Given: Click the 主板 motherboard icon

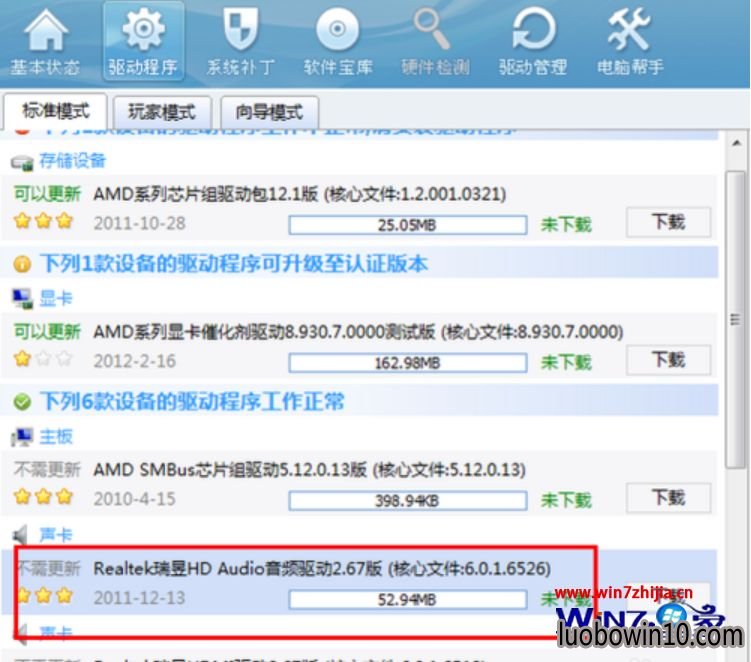Looking at the screenshot, I should pos(22,437).
